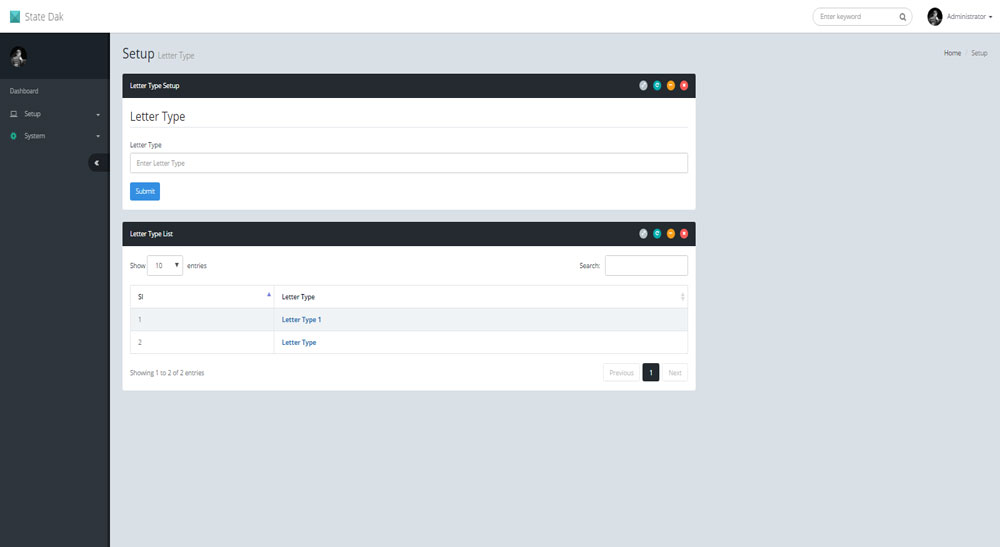Click the sidebar user avatar picture
The width and height of the screenshot is (1000, 547).
(x=18, y=57)
